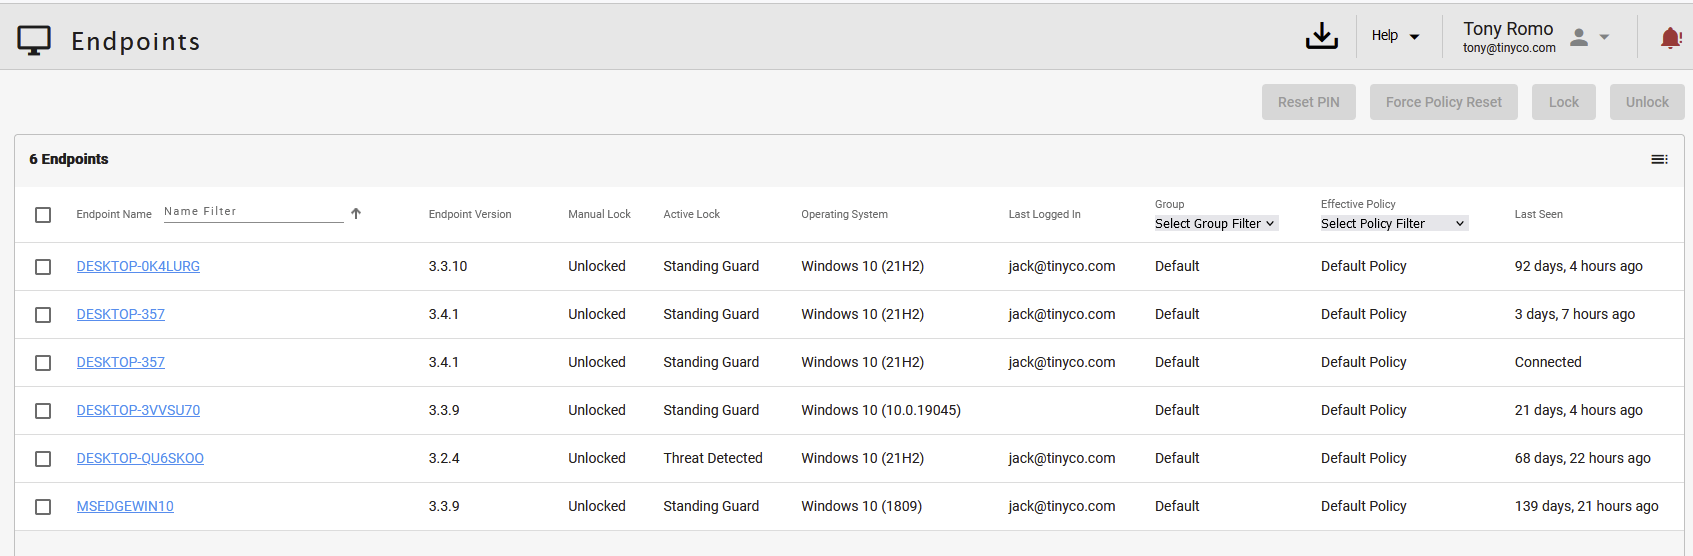Check the box for DESKTOP-0K4LURG
Viewport: 1693px width, 556px height.
[x=43, y=267]
